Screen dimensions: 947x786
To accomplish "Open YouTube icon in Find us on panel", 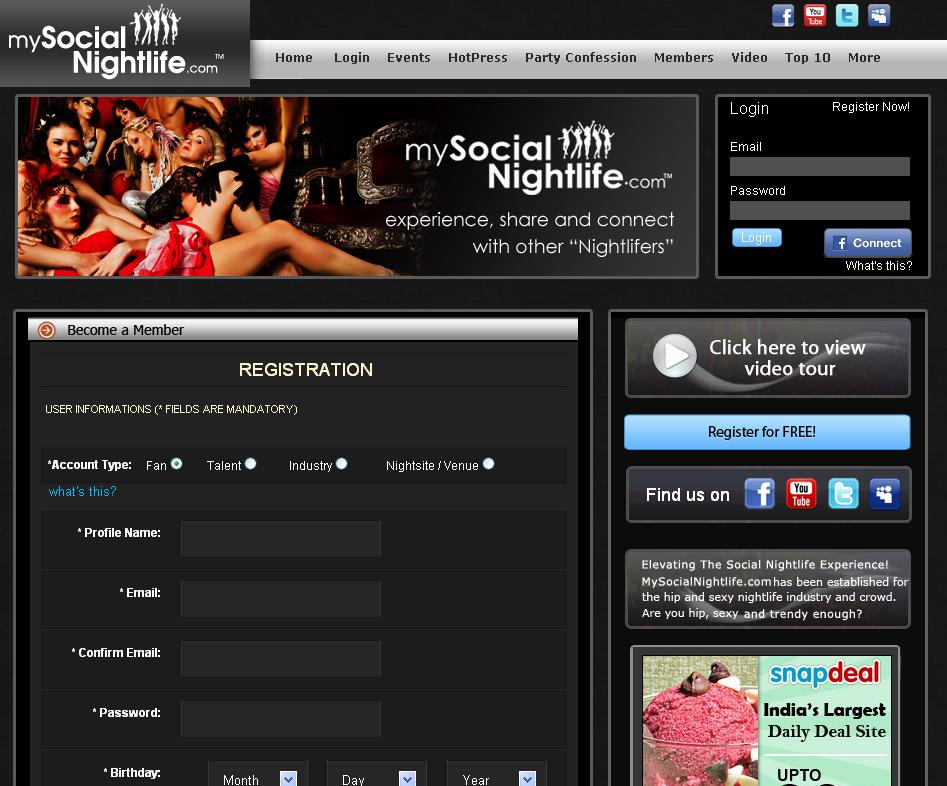I will 801,494.
